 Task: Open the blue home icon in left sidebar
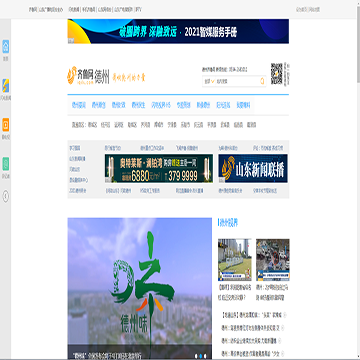6,46
